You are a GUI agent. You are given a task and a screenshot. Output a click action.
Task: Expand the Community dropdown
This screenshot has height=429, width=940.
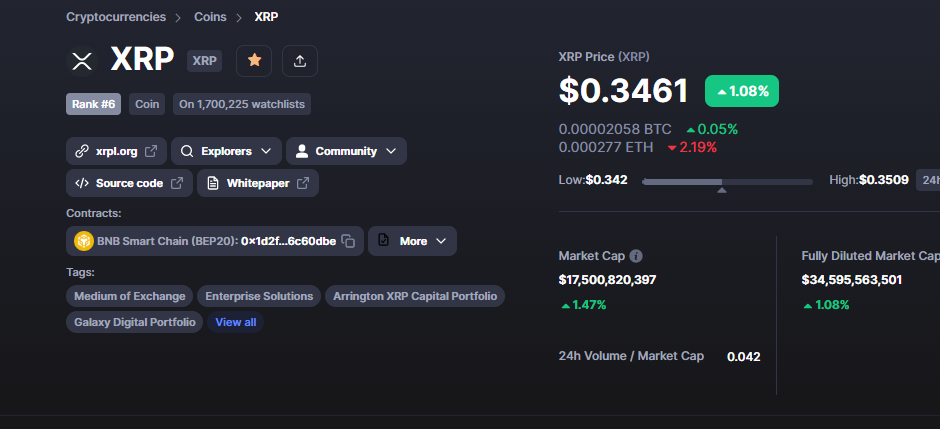346,151
